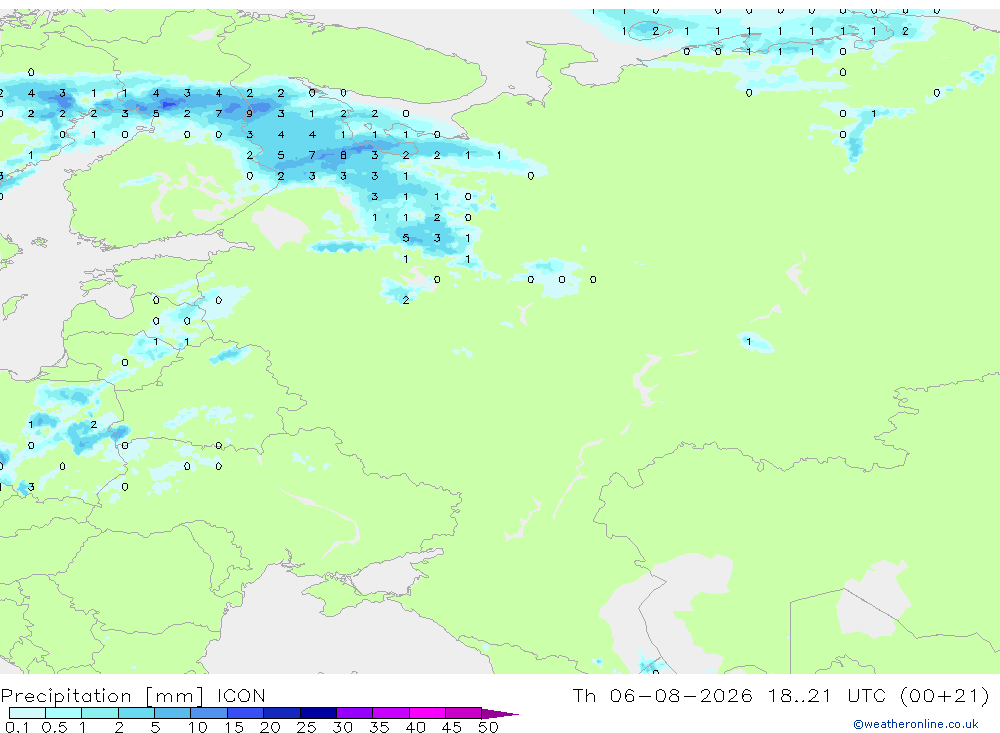This screenshot has height=733, width=1000.
Task: Click the legend swatch between 20 and 25
Action: click(281, 713)
